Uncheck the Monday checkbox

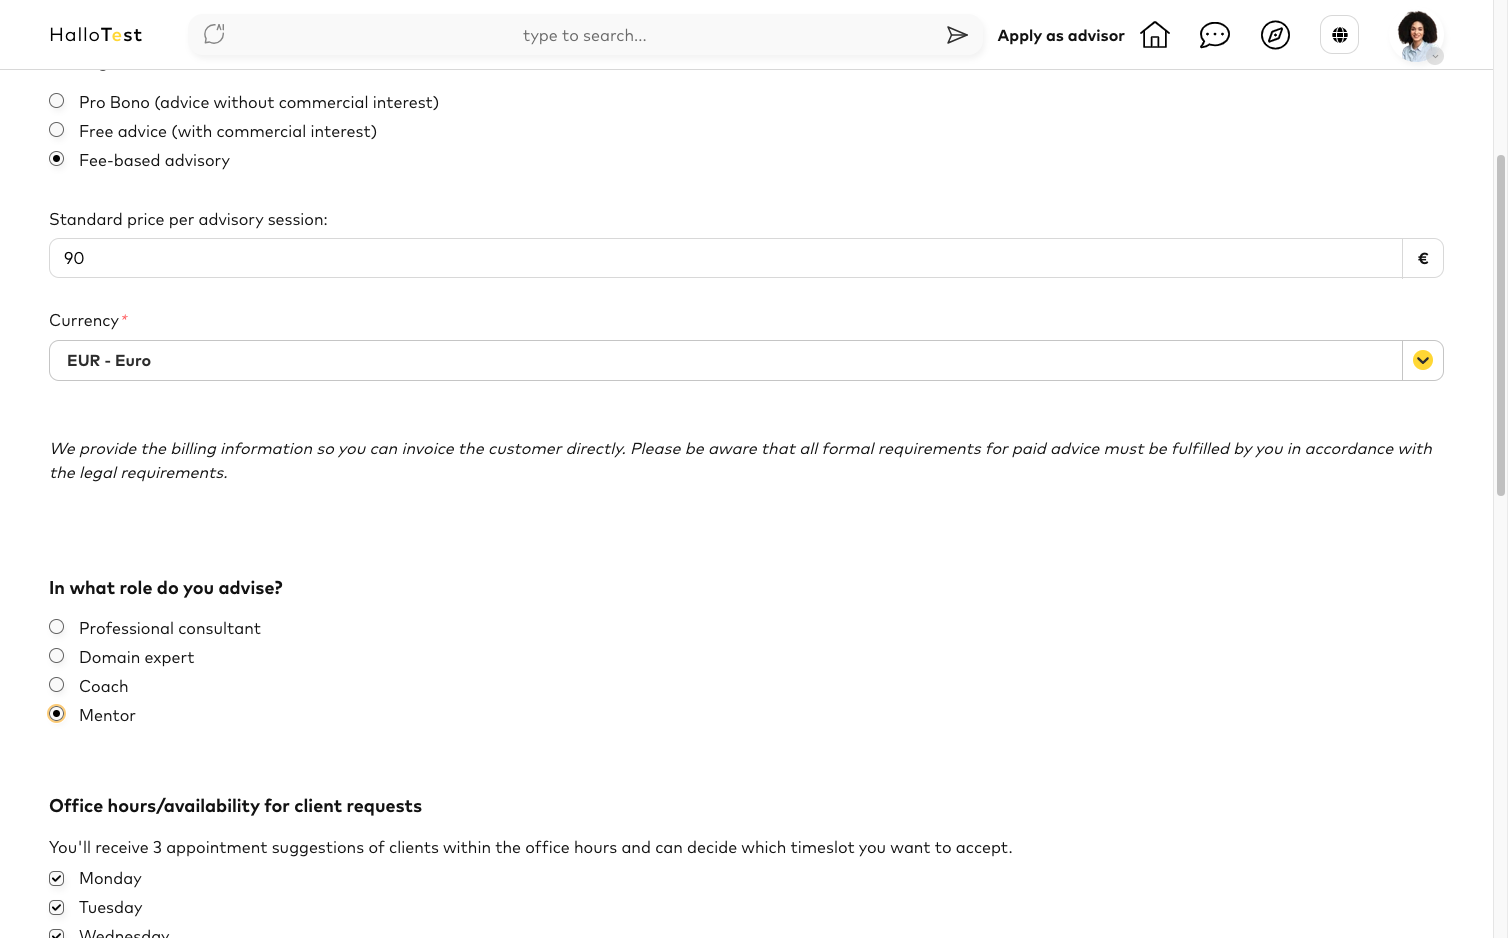click(57, 878)
